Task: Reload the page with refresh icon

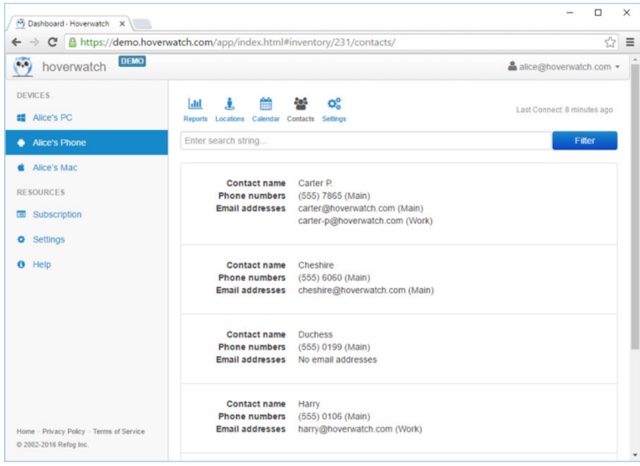Action: coord(52,42)
